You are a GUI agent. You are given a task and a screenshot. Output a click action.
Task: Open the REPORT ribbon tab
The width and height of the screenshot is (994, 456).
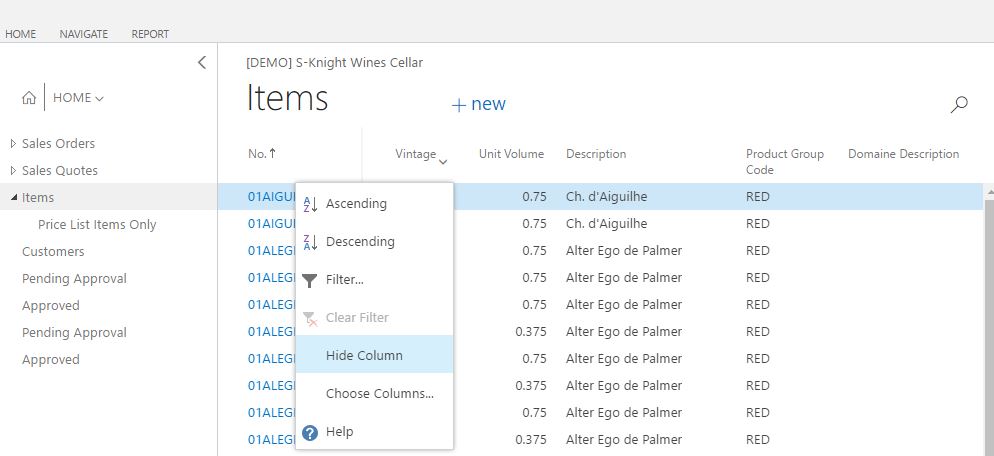point(150,34)
